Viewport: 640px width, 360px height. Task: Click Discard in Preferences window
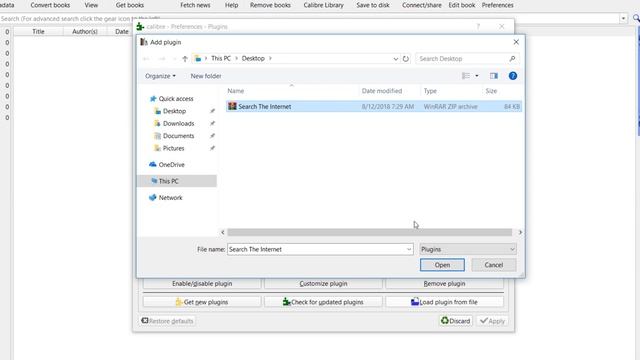coord(456,321)
